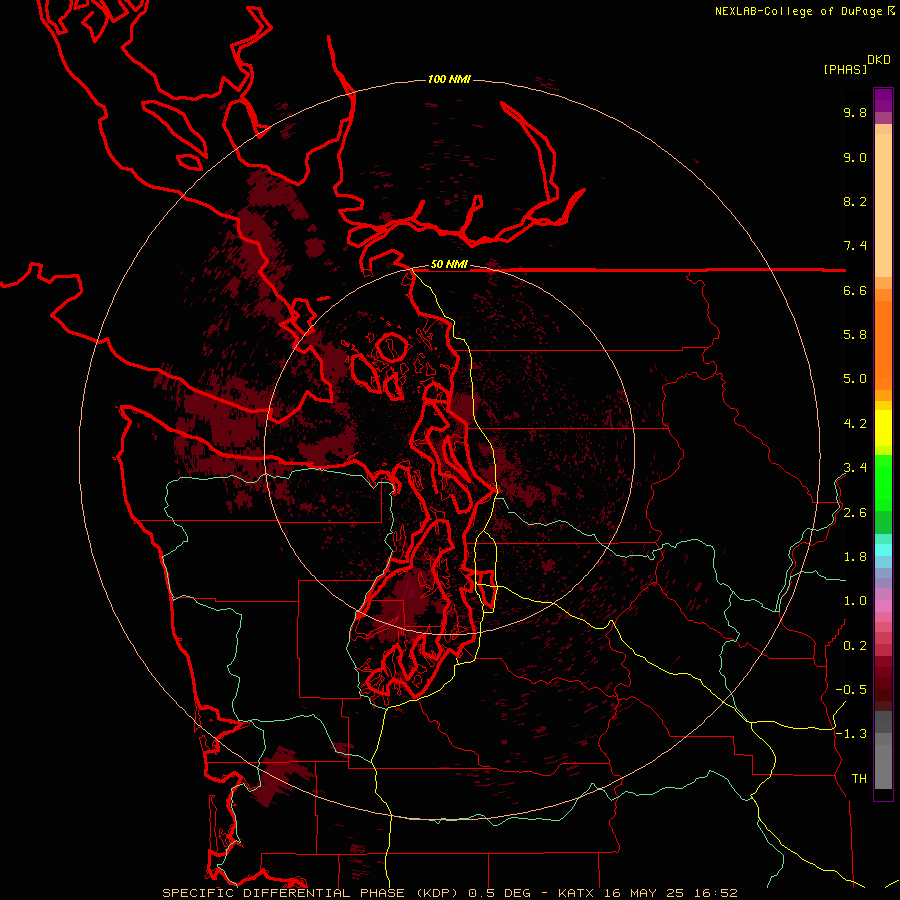Click the 5.8 value on color scale

click(x=855, y=335)
